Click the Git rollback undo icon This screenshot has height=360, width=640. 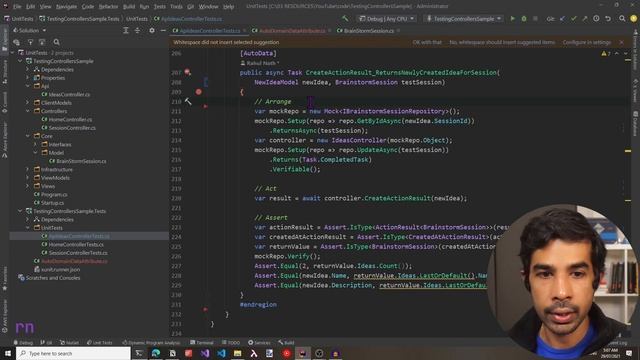coord(608,19)
